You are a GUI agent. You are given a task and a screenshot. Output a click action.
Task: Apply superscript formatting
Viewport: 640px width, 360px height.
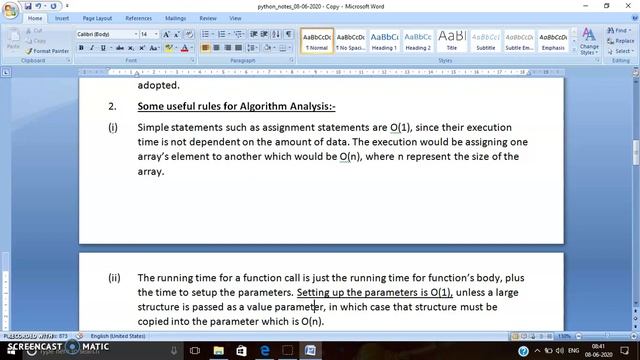pyautogui.click(x=142, y=48)
